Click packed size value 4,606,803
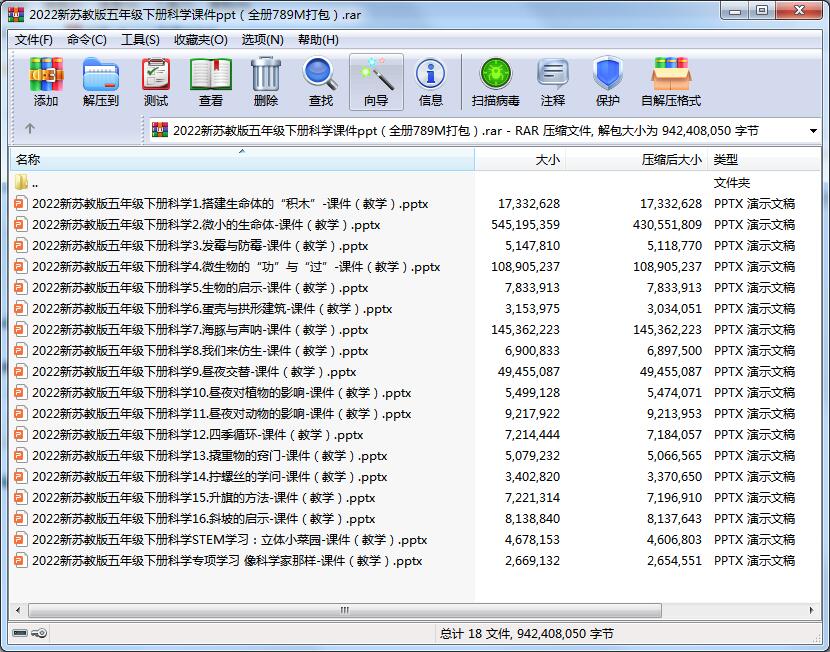830x652 pixels. point(674,539)
